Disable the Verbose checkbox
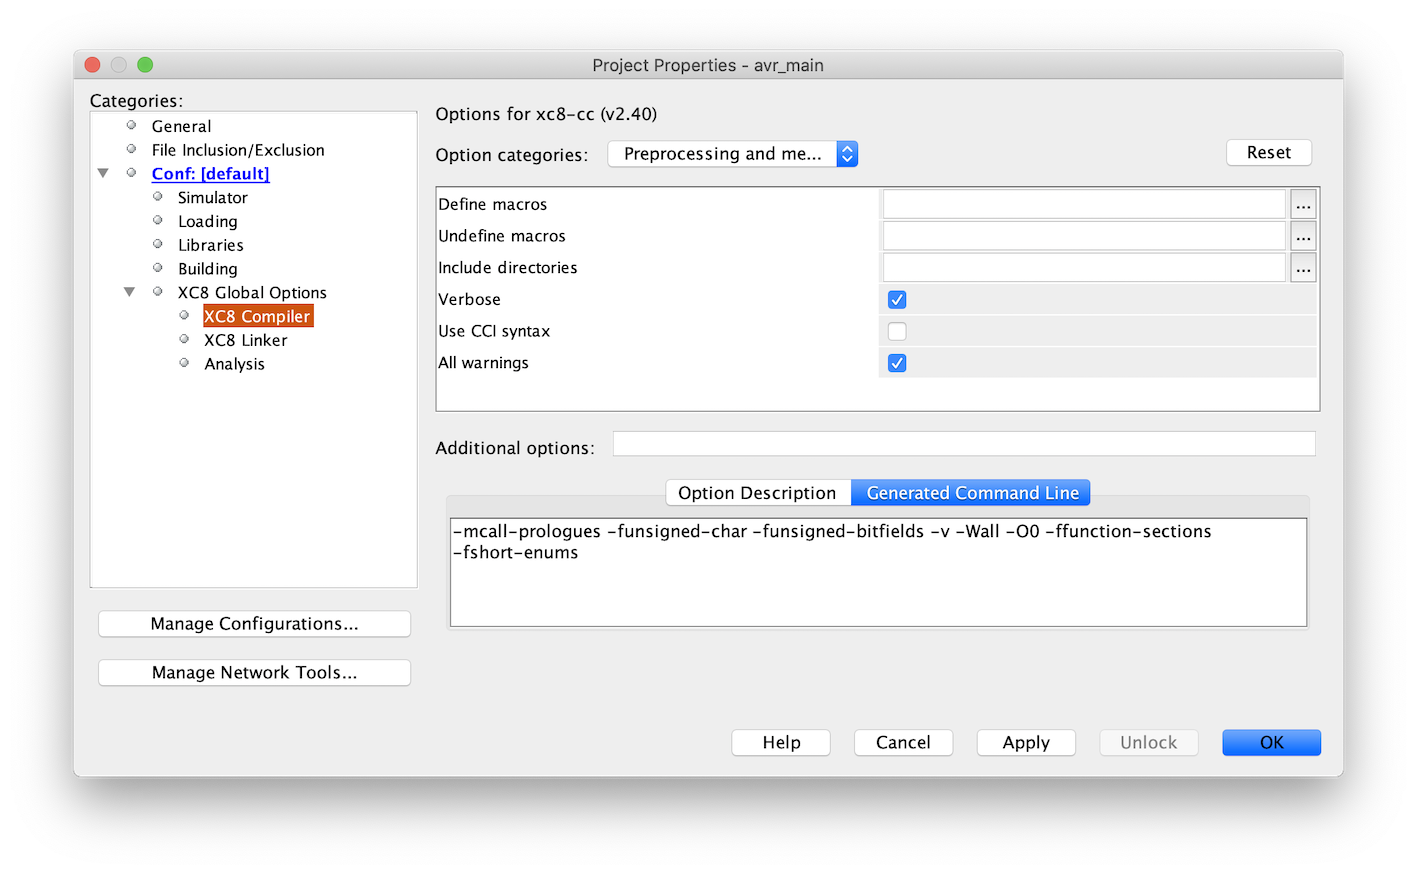Screen dimensions: 1417x874 (x=897, y=300)
